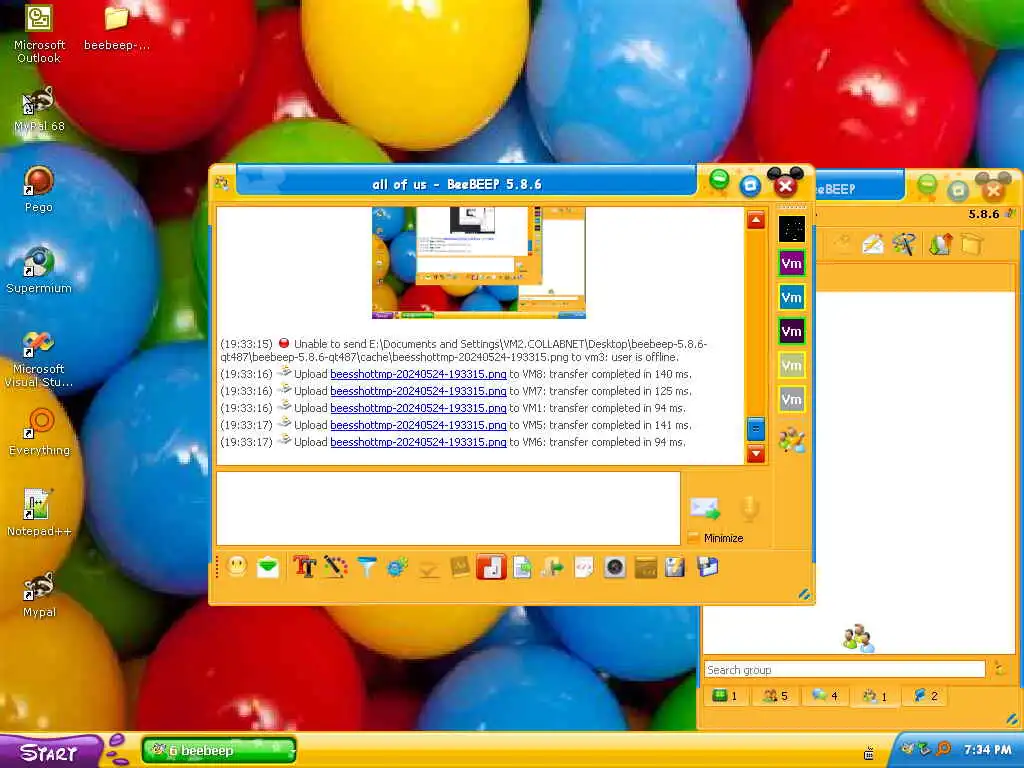
Task: Open the MyPal 68 desktop shortcut
Action: pyautogui.click(x=39, y=109)
